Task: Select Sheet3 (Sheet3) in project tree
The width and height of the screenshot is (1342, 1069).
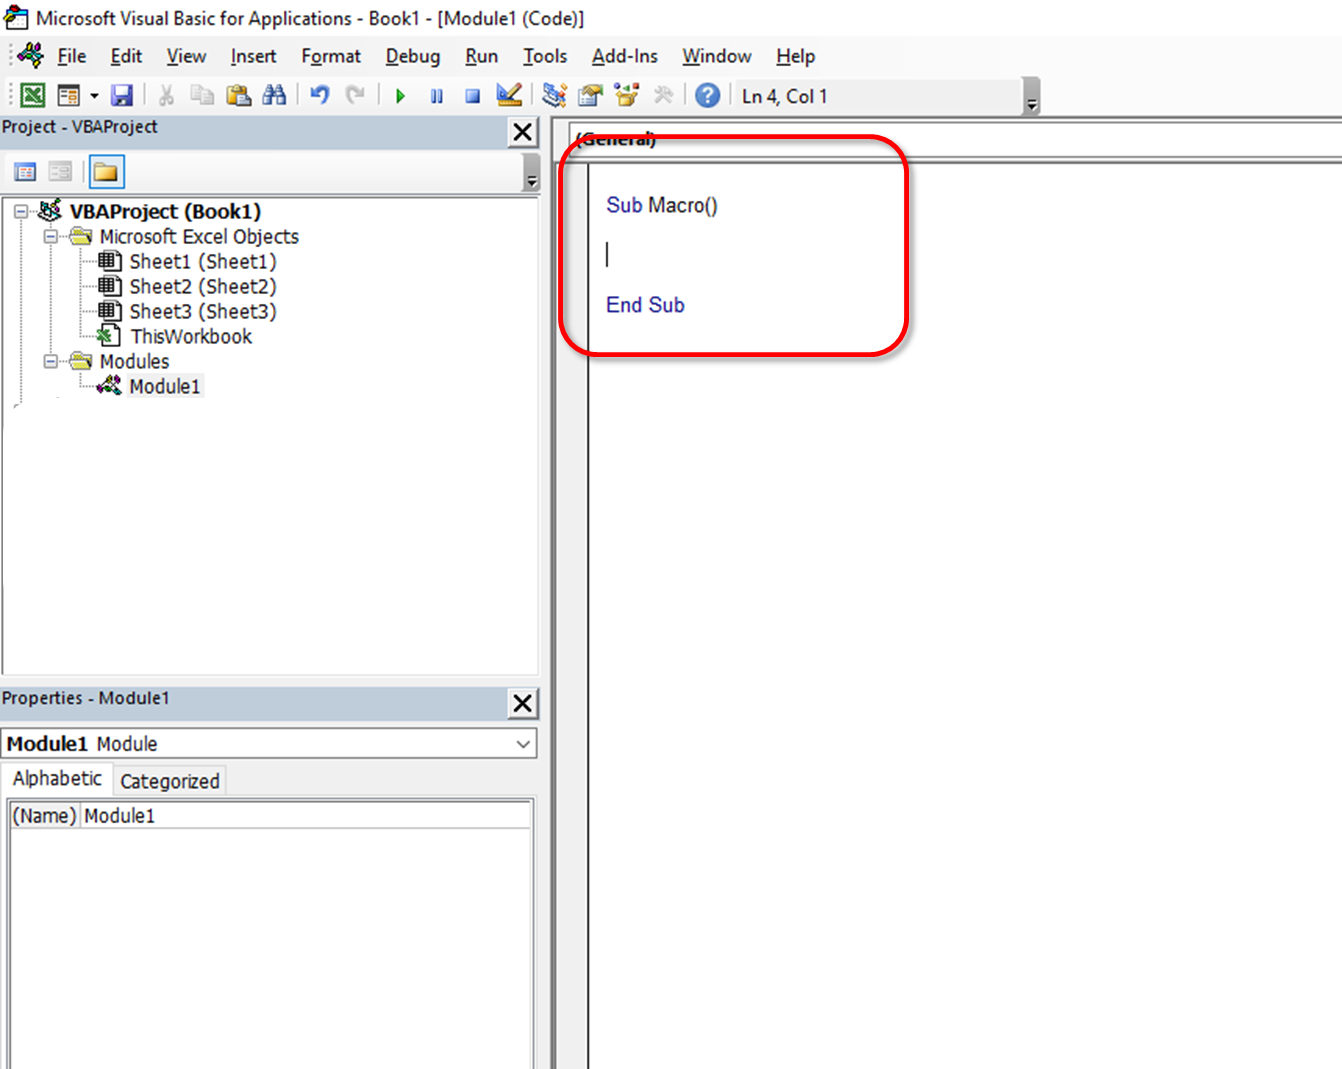Action: click(x=203, y=312)
